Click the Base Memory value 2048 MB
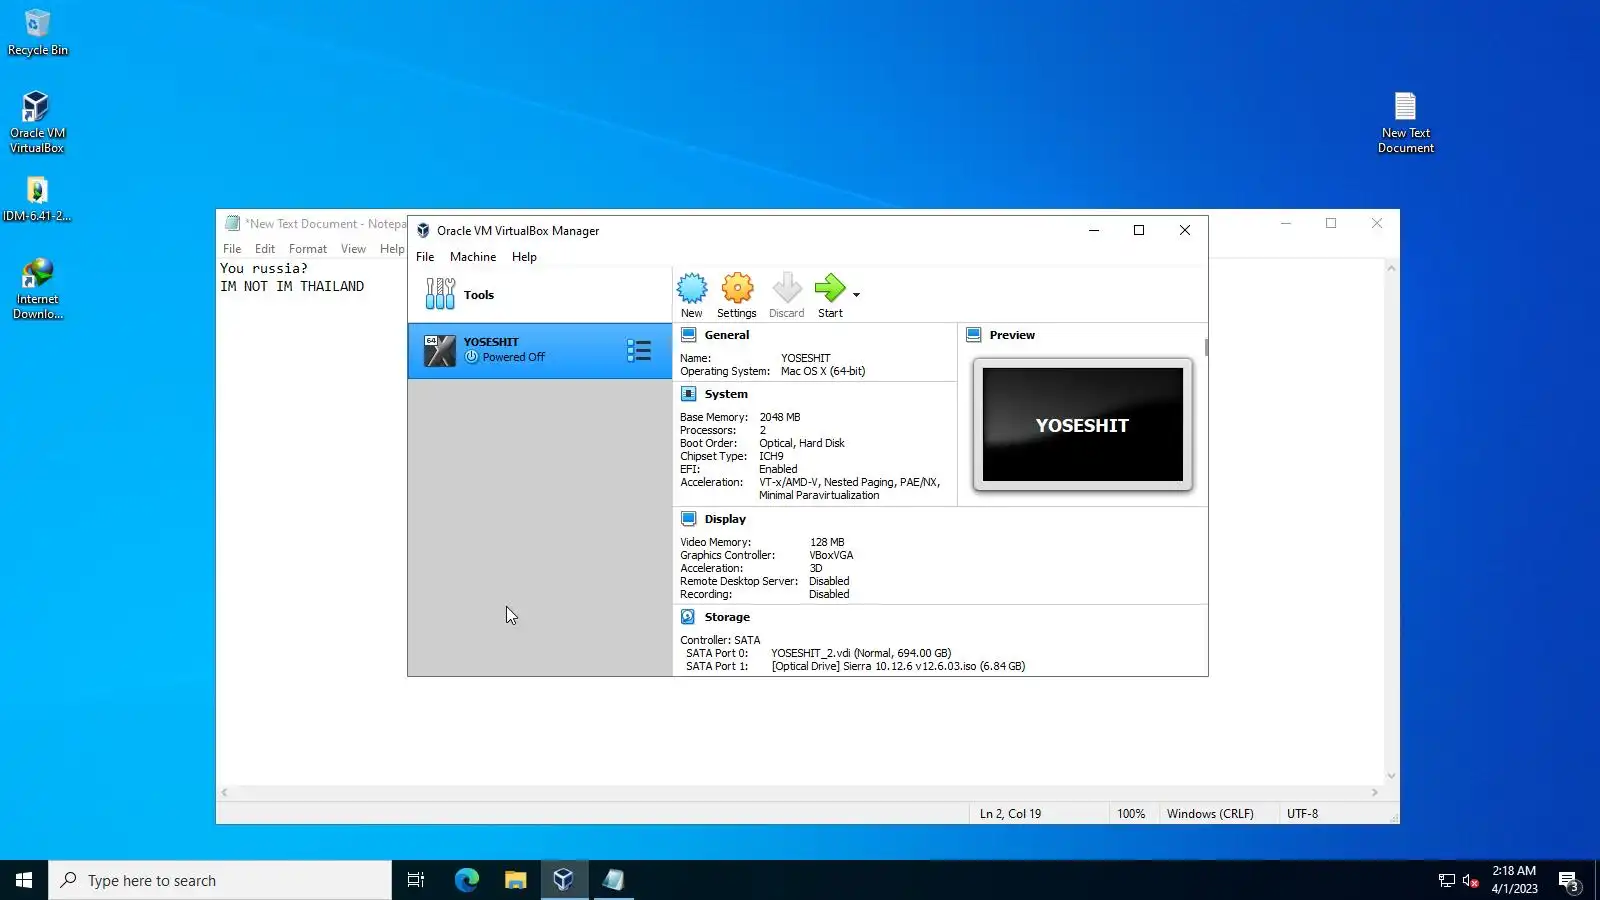Screen dimensions: 1600x900 [780, 417]
